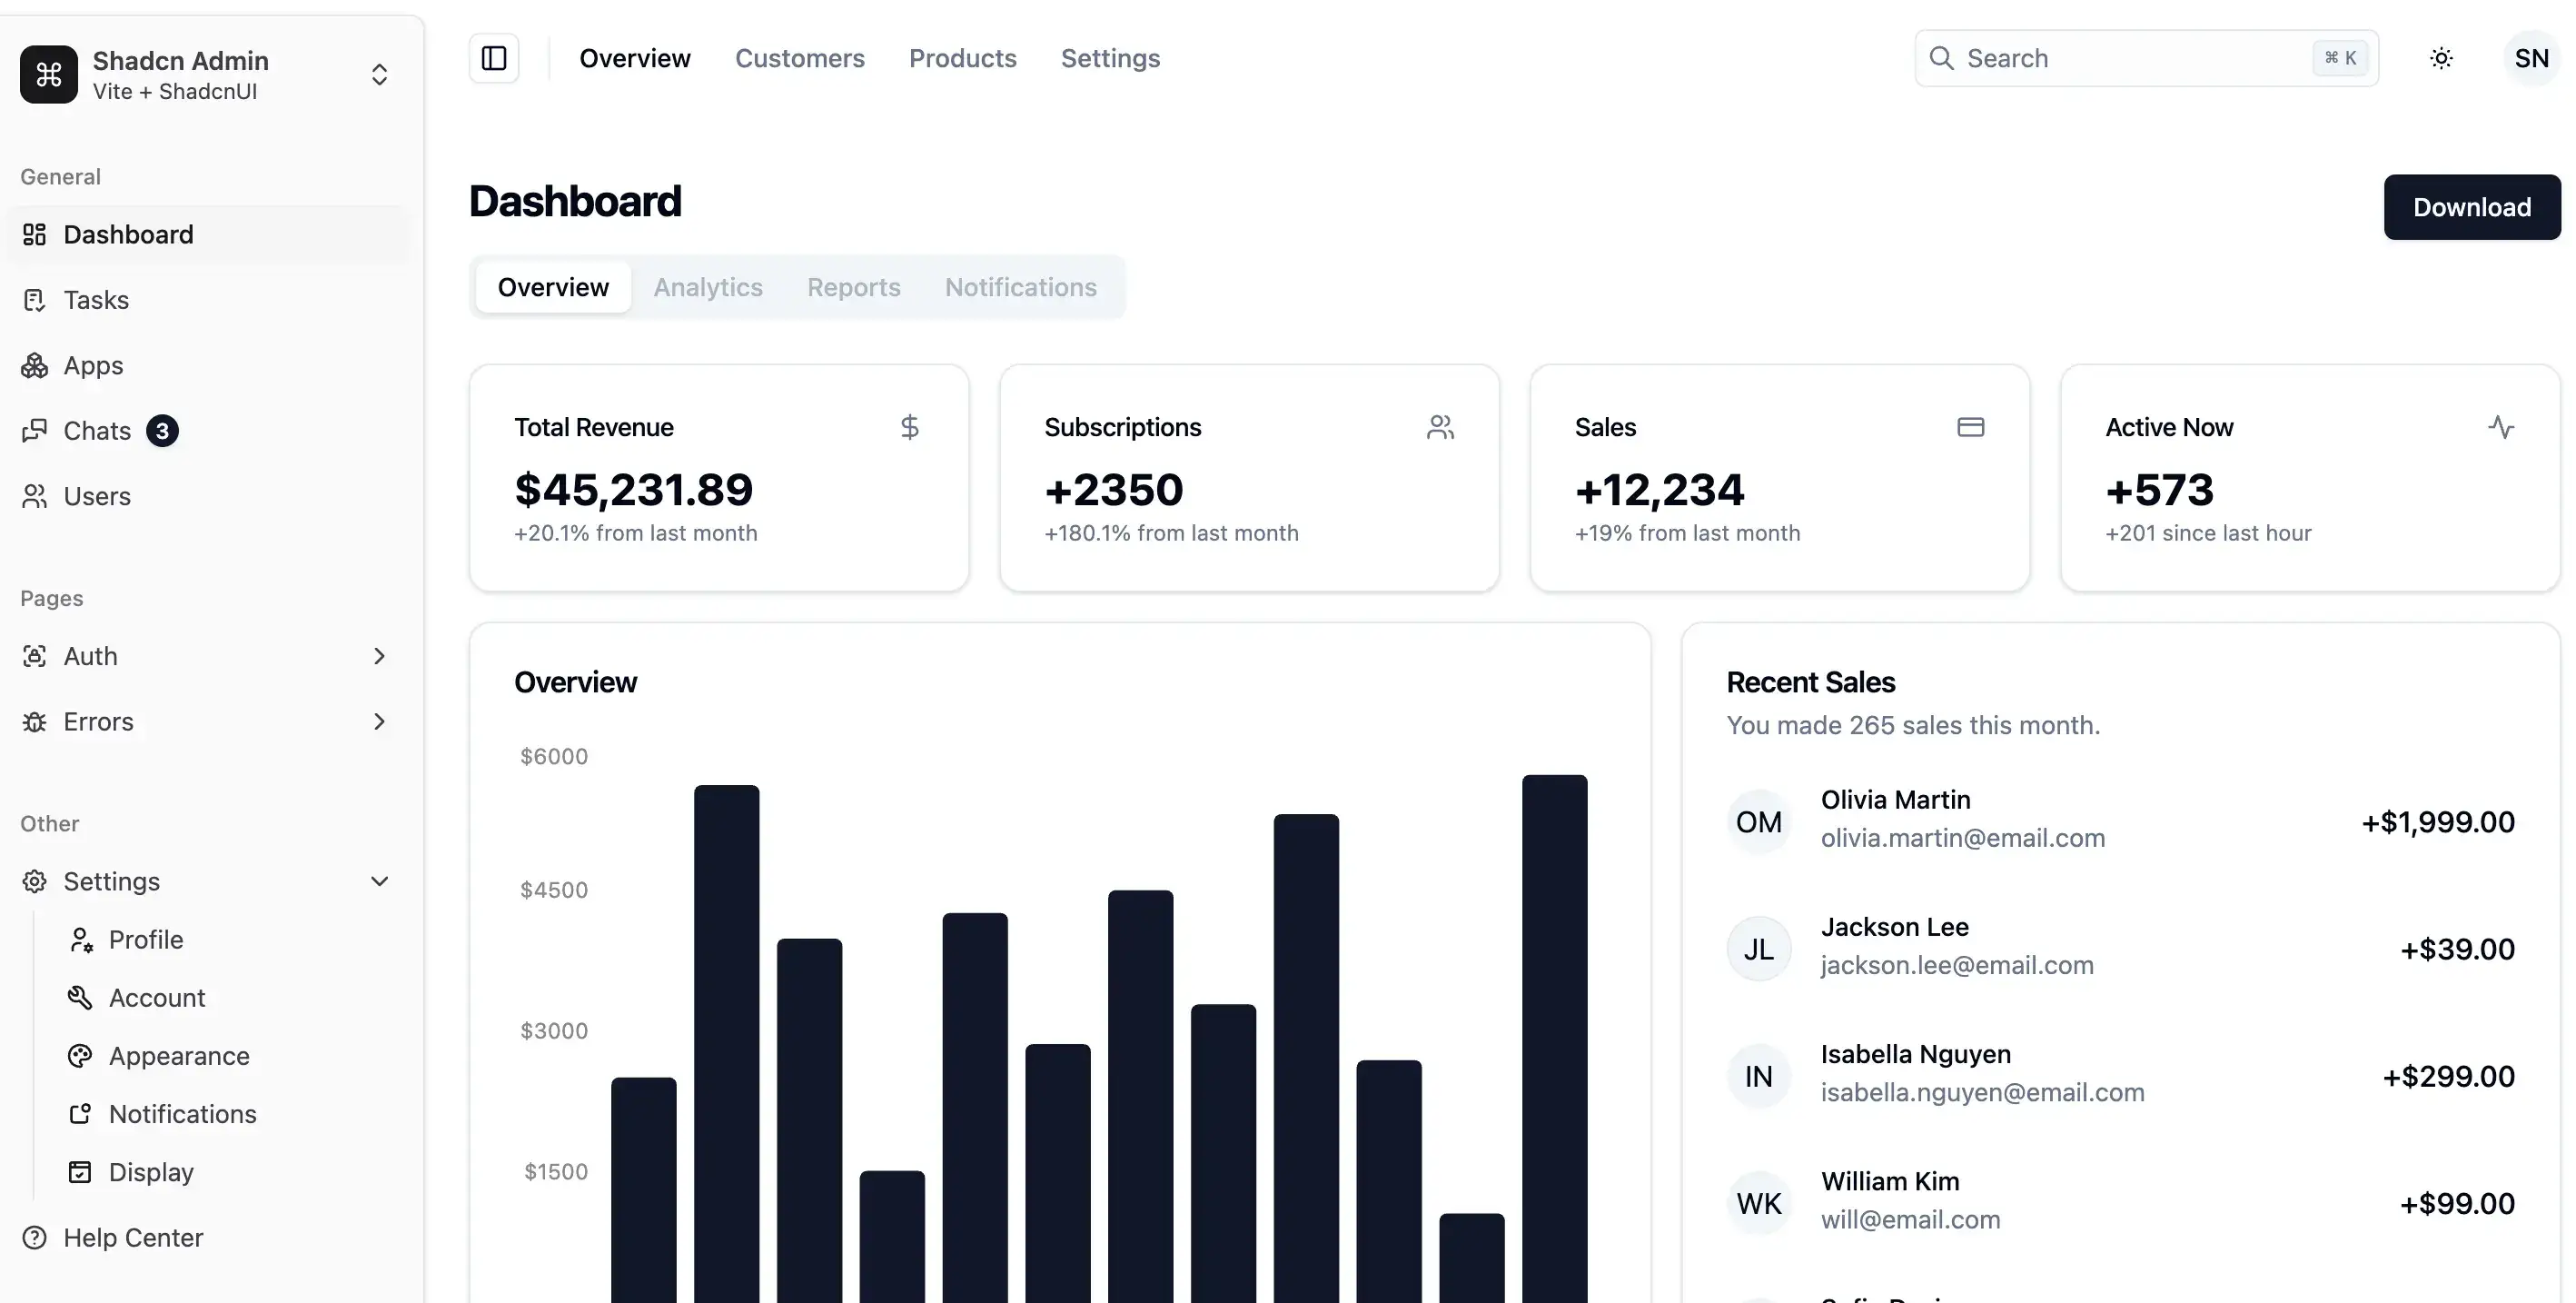Click the users icon on Subscriptions card
The width and height of the screenshot is (2576, 1303).
tap(1440, 427)
